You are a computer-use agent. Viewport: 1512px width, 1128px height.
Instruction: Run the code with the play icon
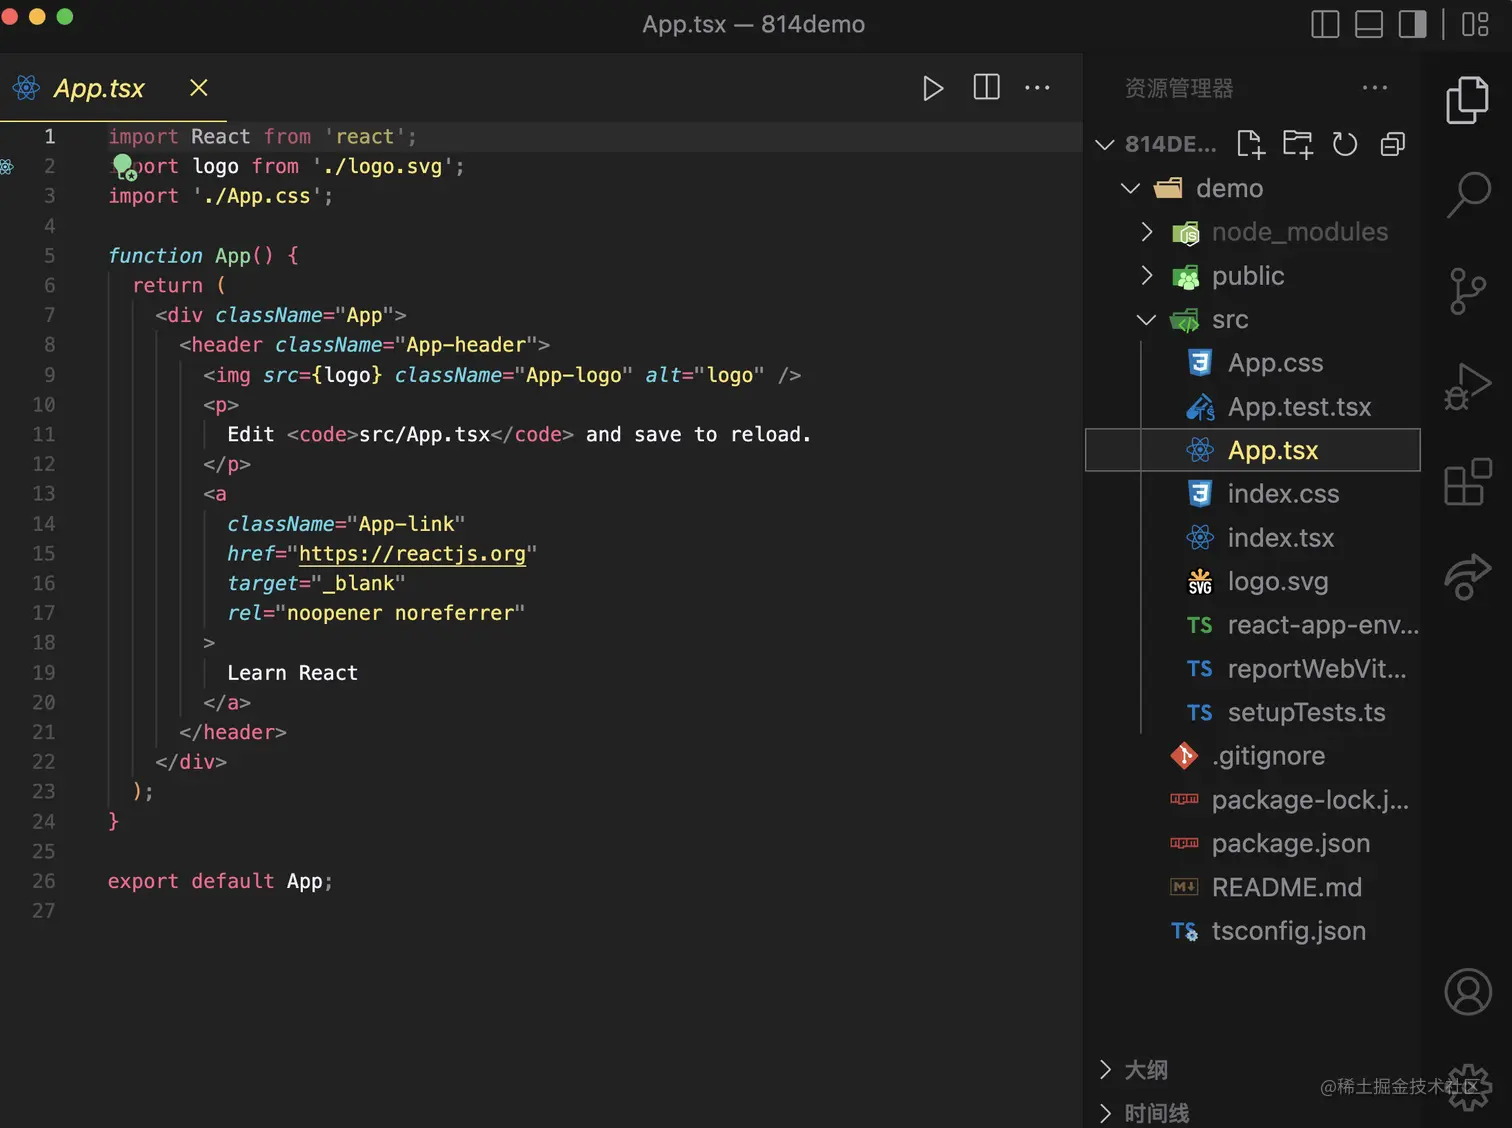[932, 88]
